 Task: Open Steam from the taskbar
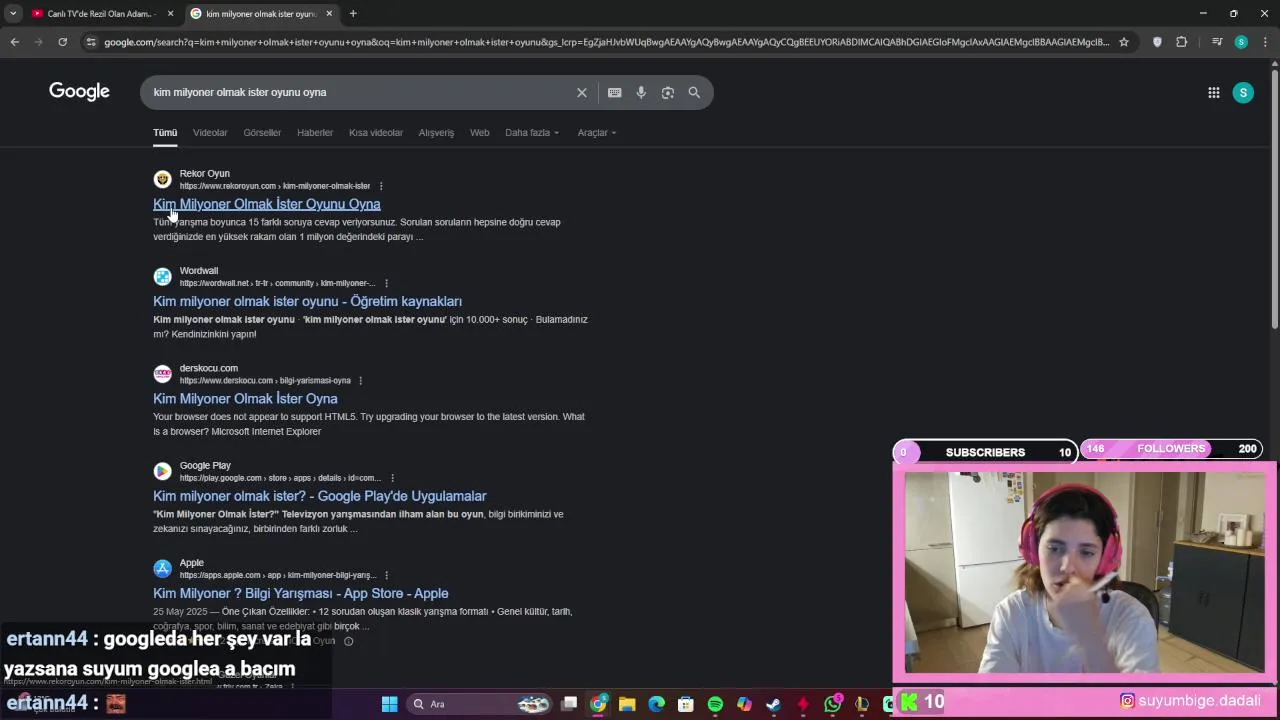773,704
